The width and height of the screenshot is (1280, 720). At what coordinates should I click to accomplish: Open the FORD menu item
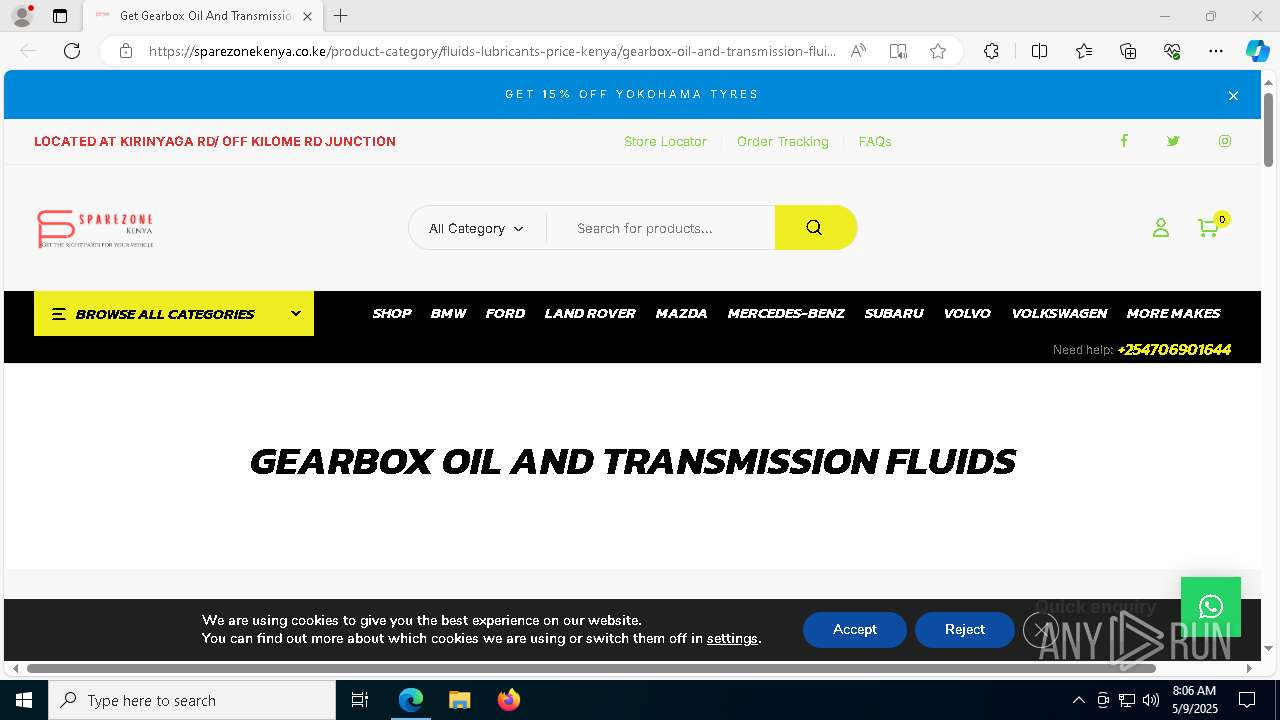pyautogui.click(x=505, y=314)
